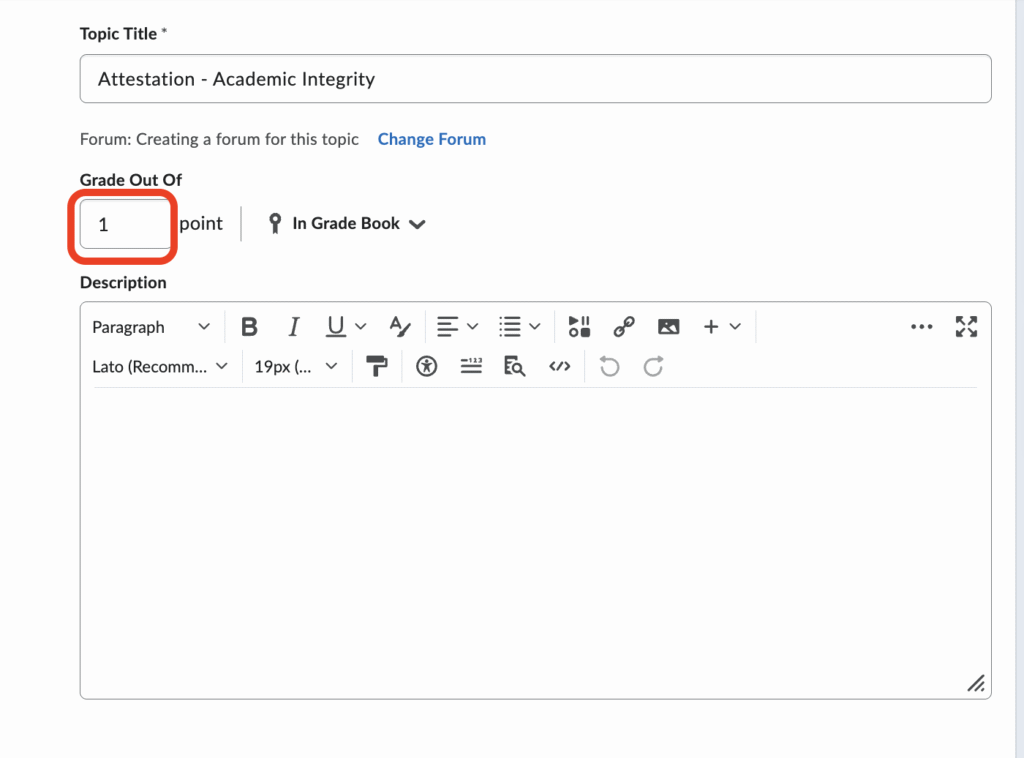
Task: Open the text alignment options menu
Action: click(x=457, y=327)
